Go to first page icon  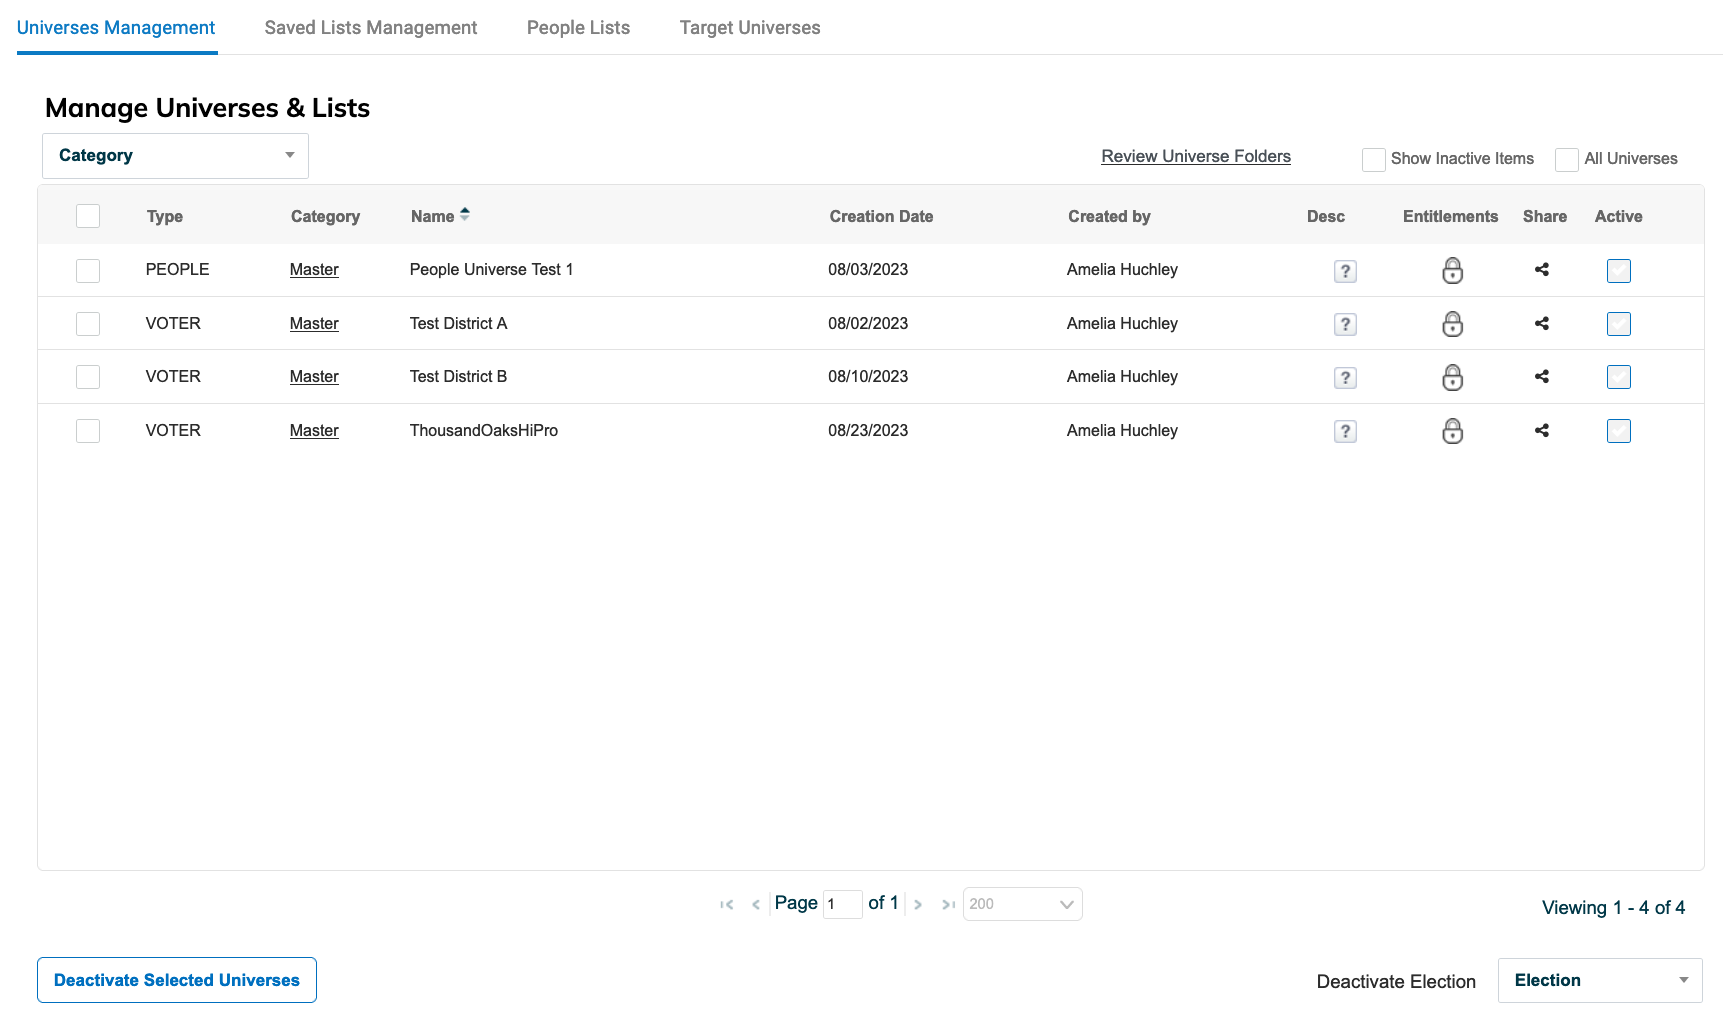(727, 905)
